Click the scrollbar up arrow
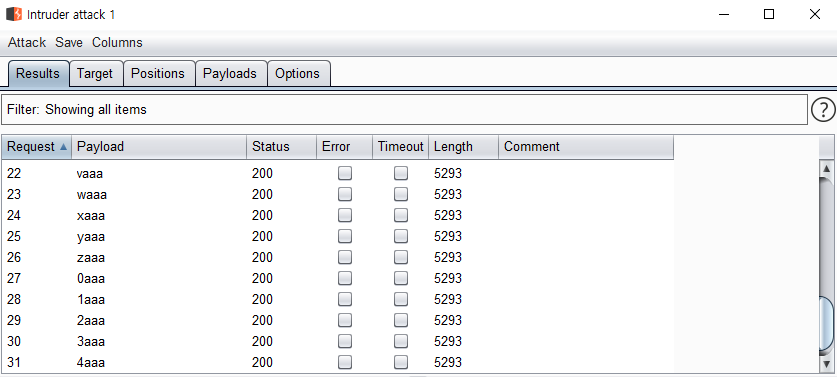The image size is (837, 377). 826,169
